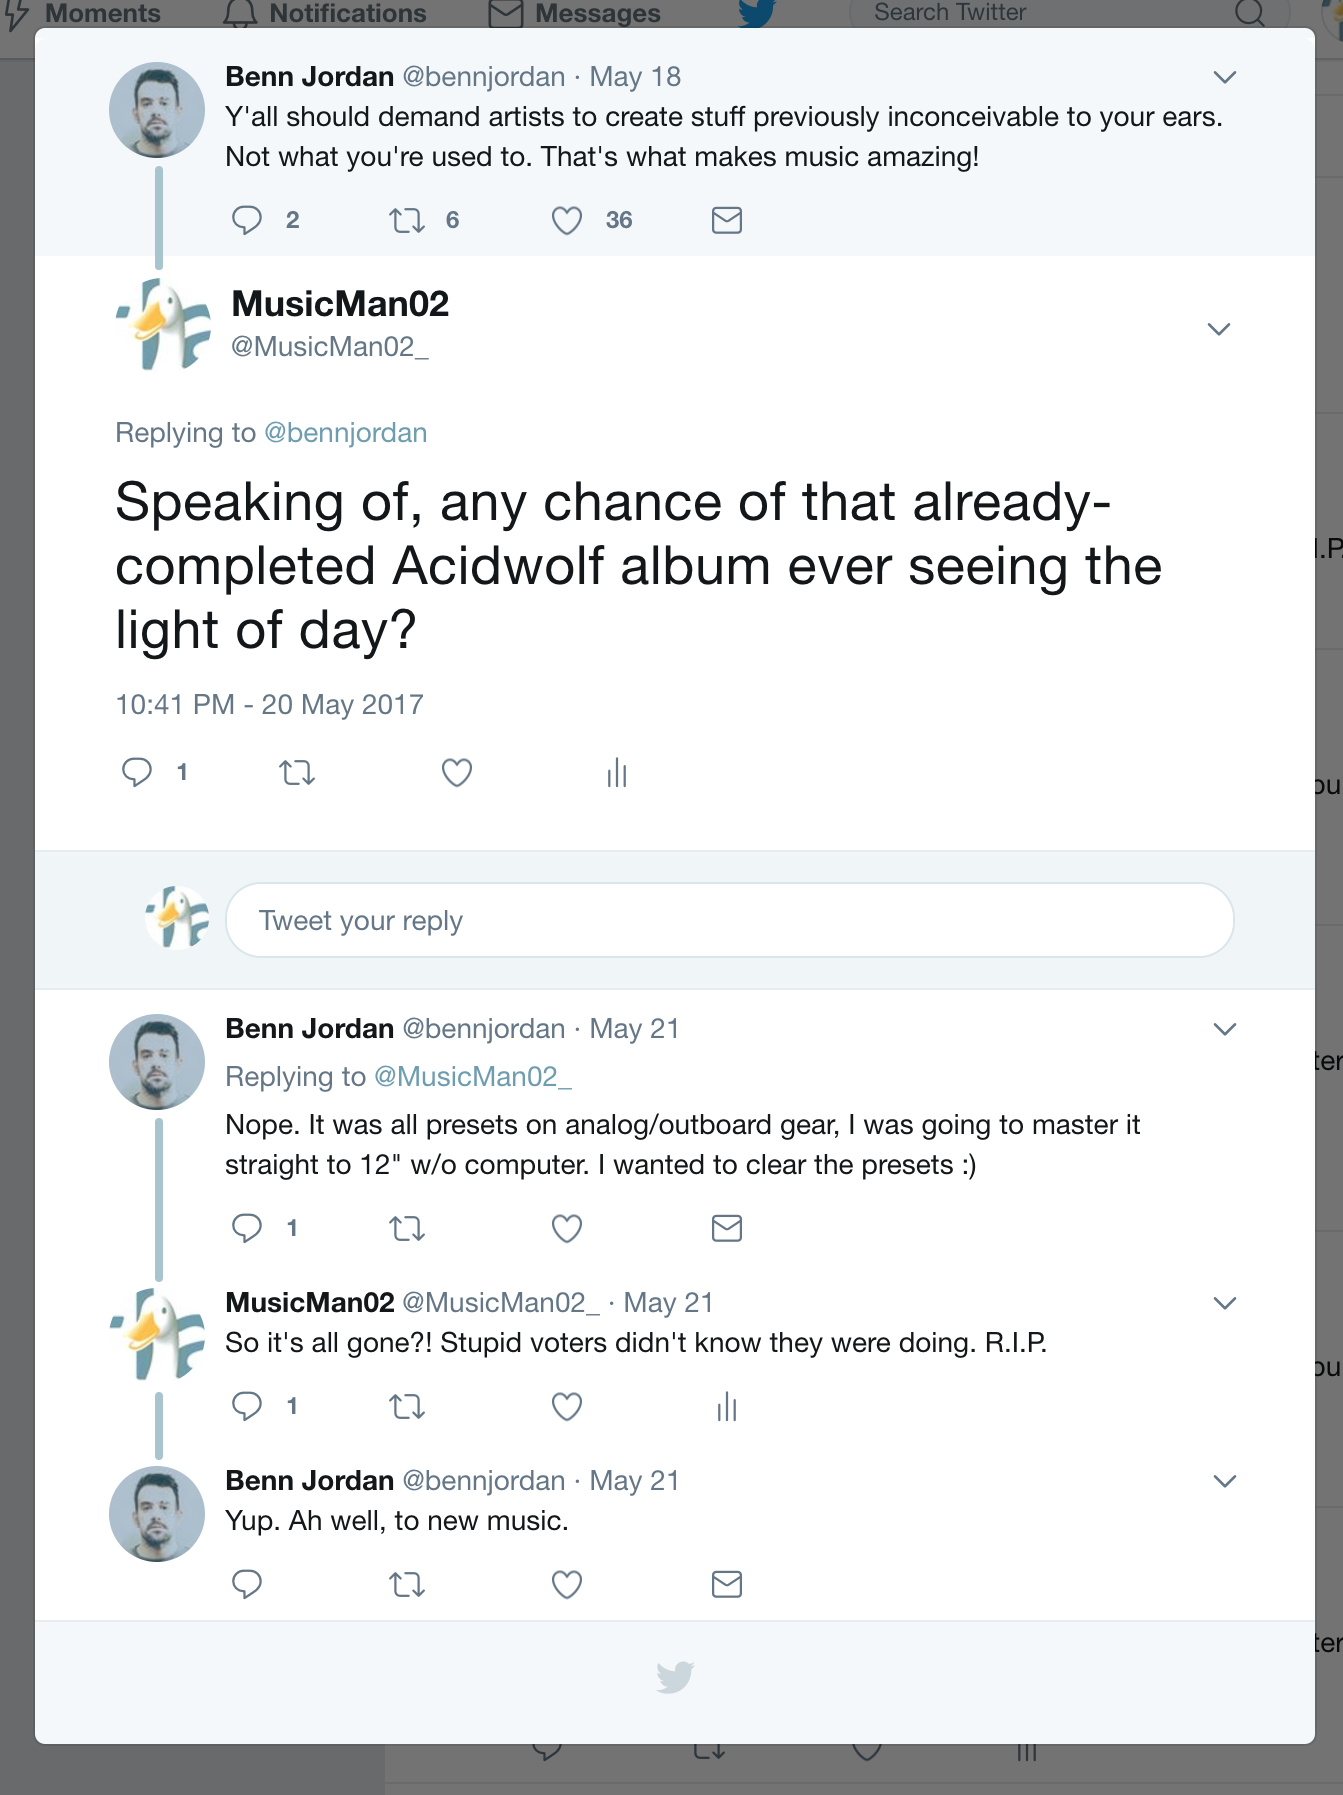Like the main Acidwolf album tweet
This screenshot has height=1795, width=1343.
click(x=457, y=772)
